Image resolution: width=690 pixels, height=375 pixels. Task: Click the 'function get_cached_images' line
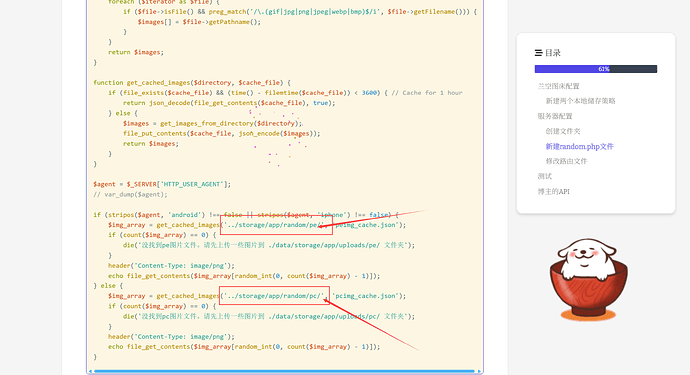click(192, 83)
